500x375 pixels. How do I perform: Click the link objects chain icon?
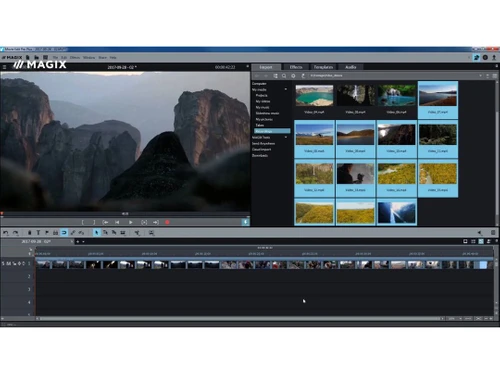coord(73,233)
